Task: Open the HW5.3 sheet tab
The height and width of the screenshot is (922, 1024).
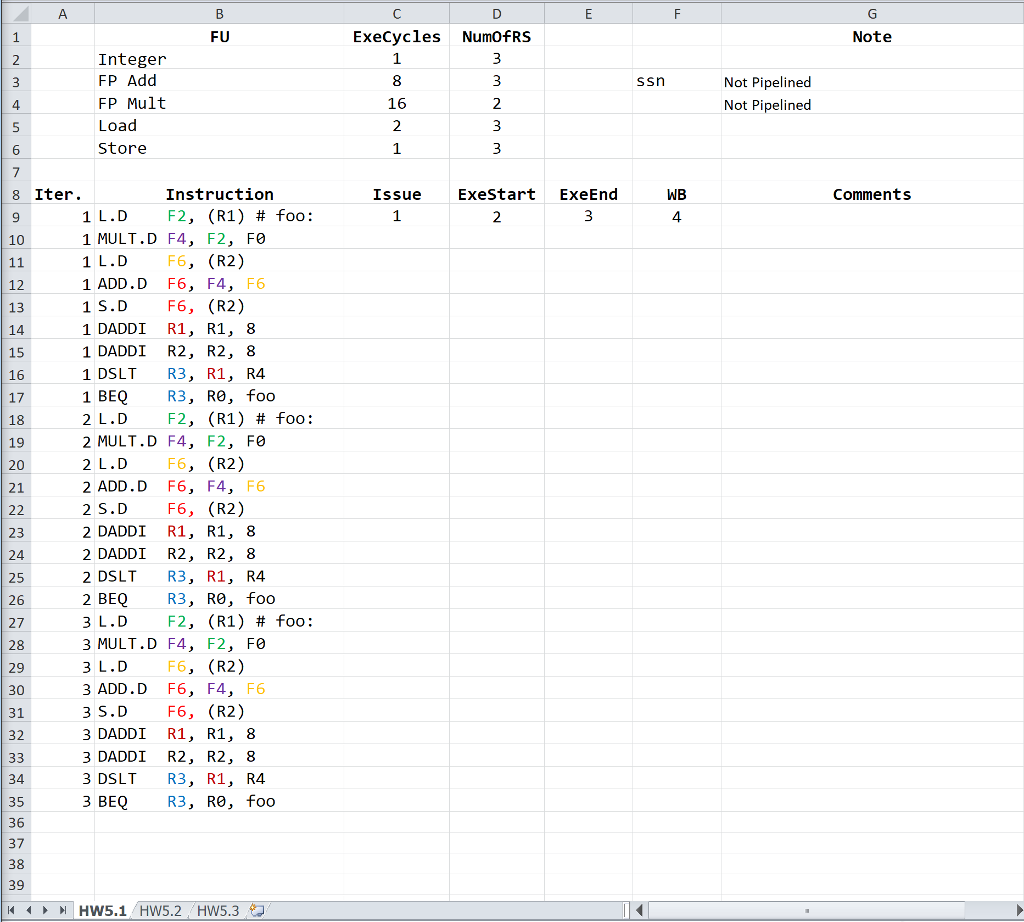Action: (x=218, y=910)
